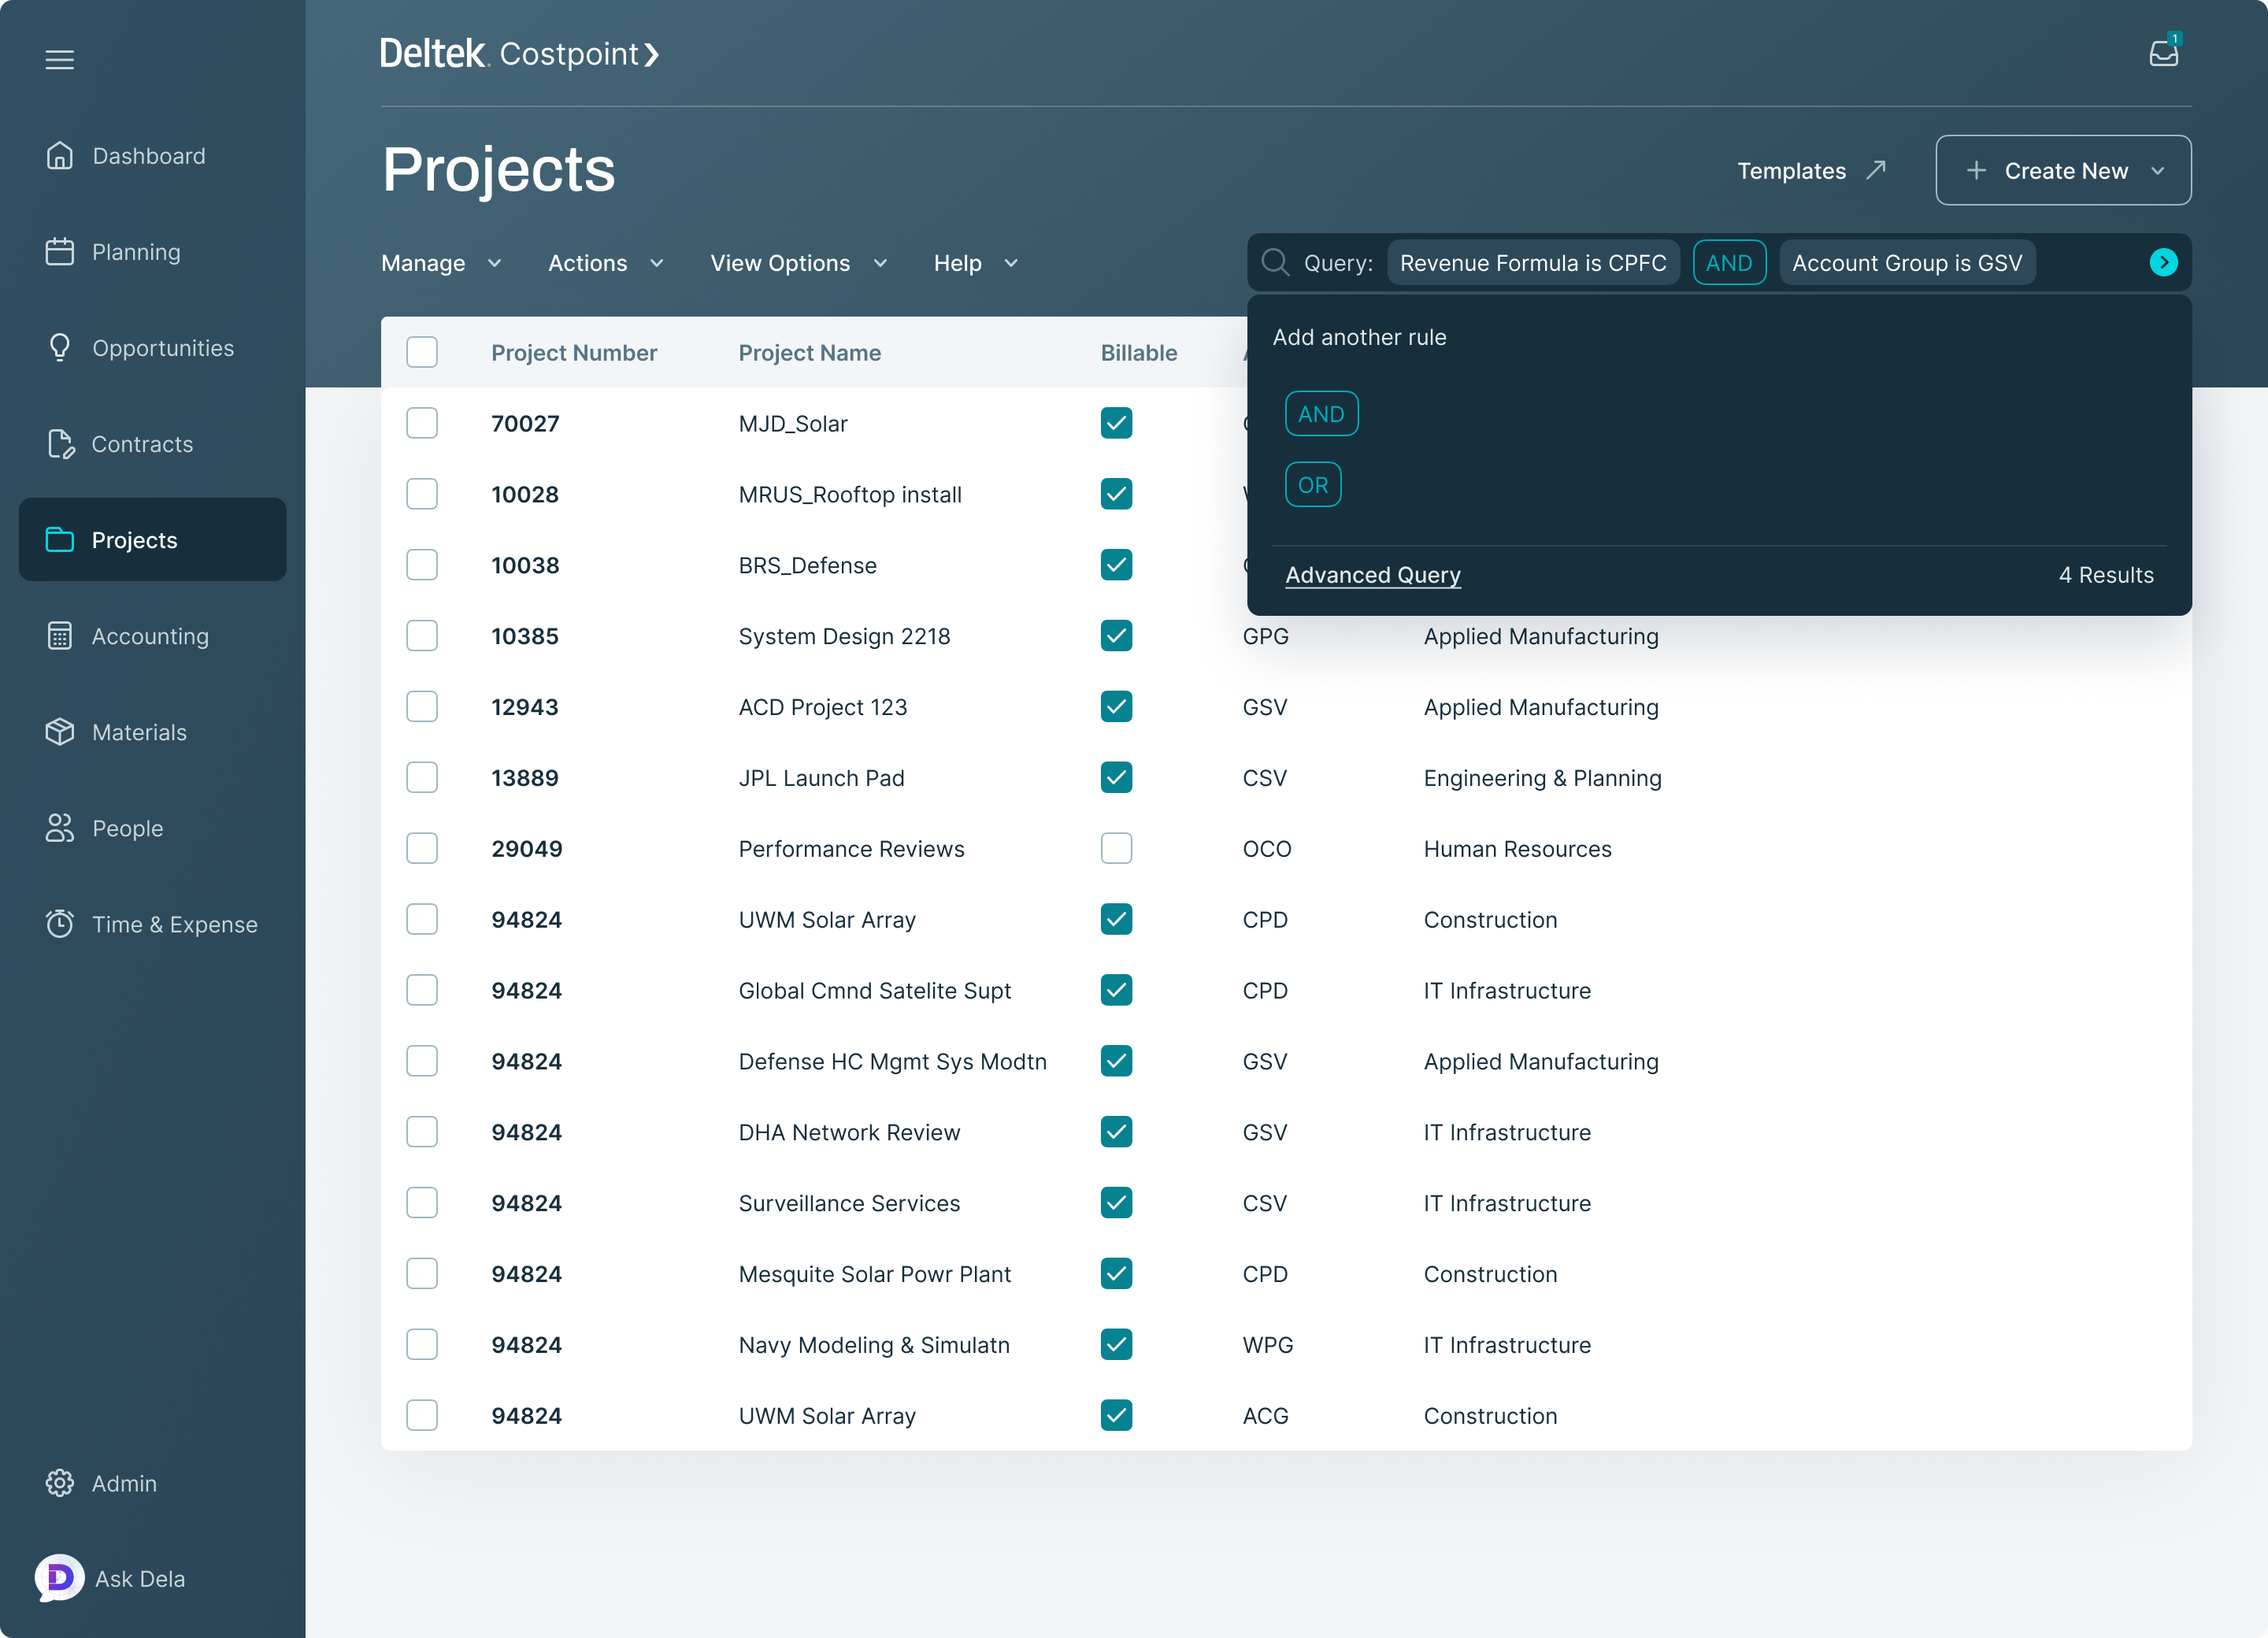Add an OR rule to query

click(x=1312, y=485)
